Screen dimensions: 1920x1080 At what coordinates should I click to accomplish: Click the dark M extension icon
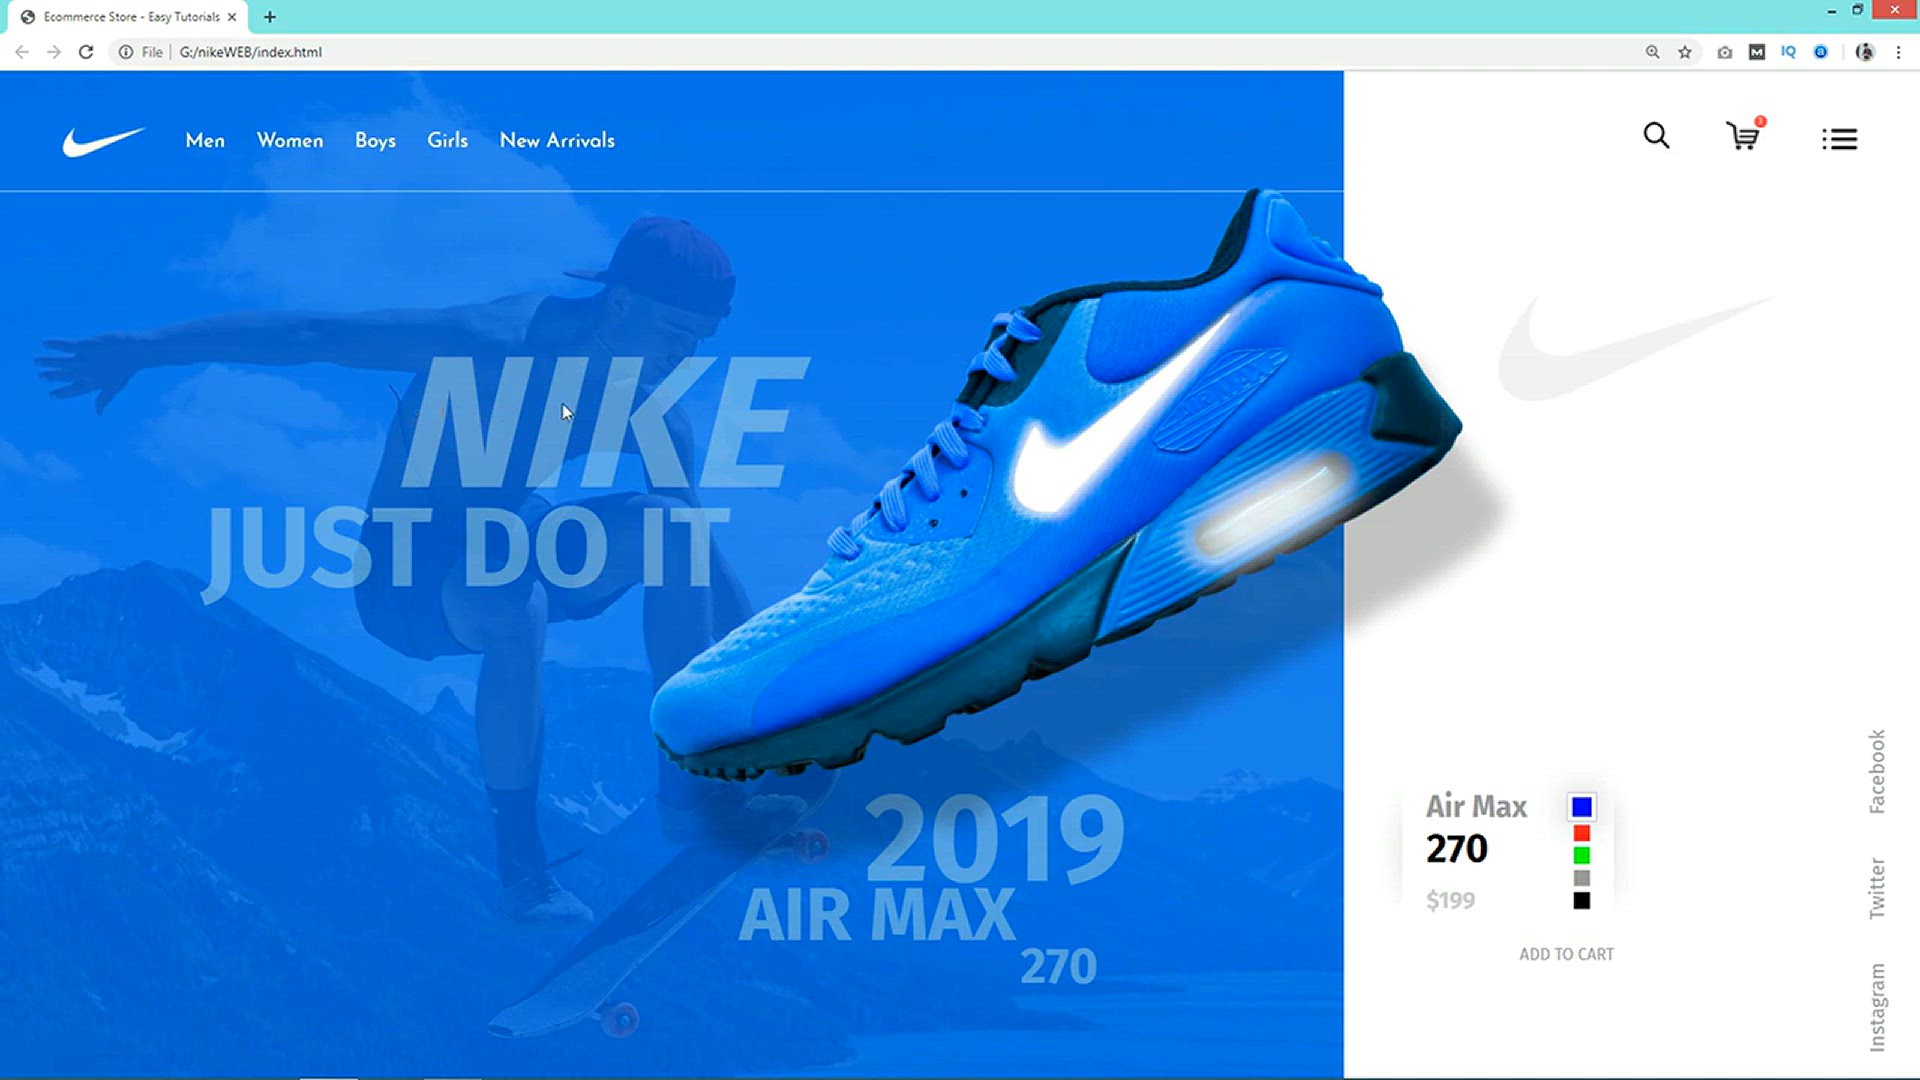pos(1757,52)
